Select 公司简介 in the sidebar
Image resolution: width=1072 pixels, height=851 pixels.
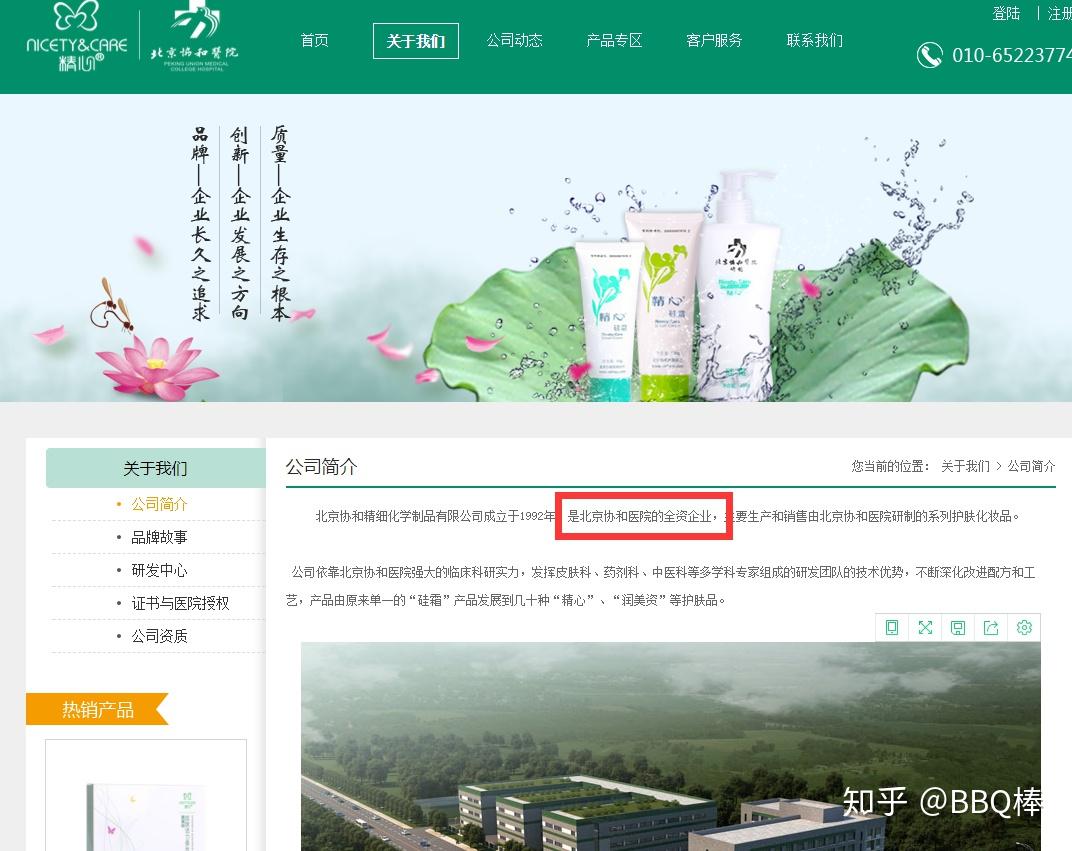[x=159, y=504]
